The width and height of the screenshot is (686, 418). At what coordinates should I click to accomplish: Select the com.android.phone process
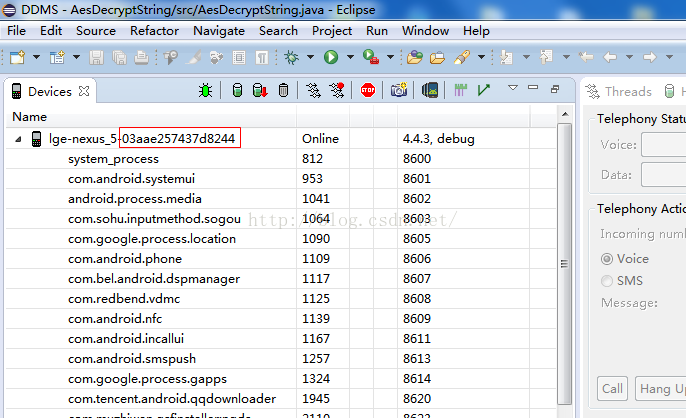click(x=281, y=259)
